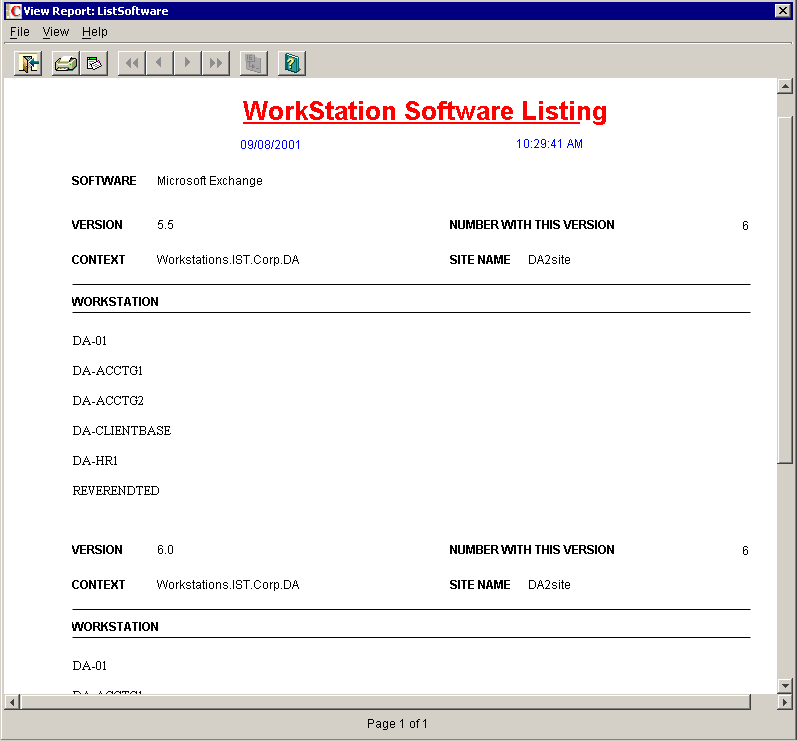Image resolution: width=797 pixels, height=741 pixels.
Task: Open the View menu
Action: tap(55, 32)
